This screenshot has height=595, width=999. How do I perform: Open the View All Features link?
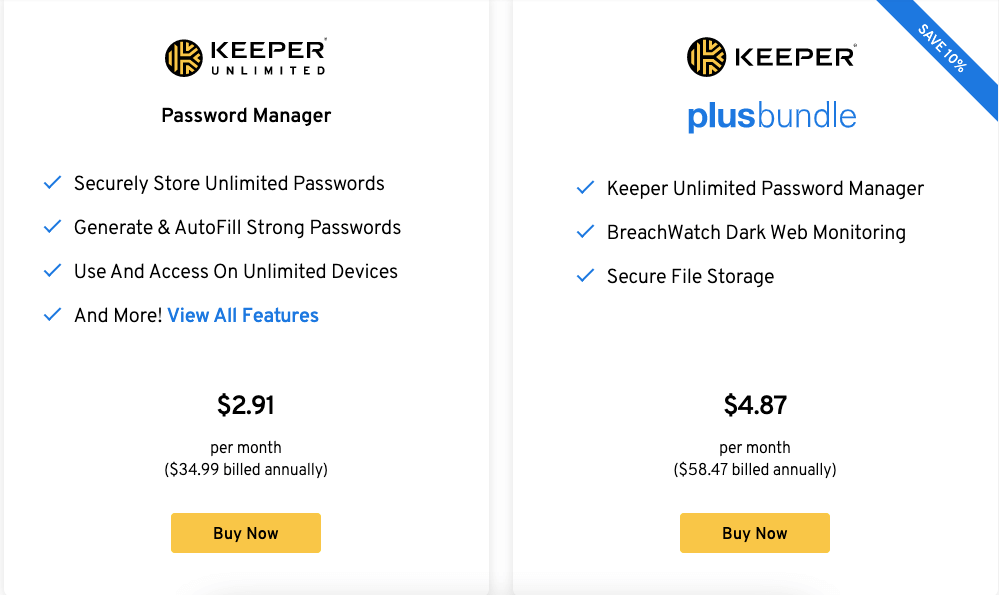click(x=243, y=315)
